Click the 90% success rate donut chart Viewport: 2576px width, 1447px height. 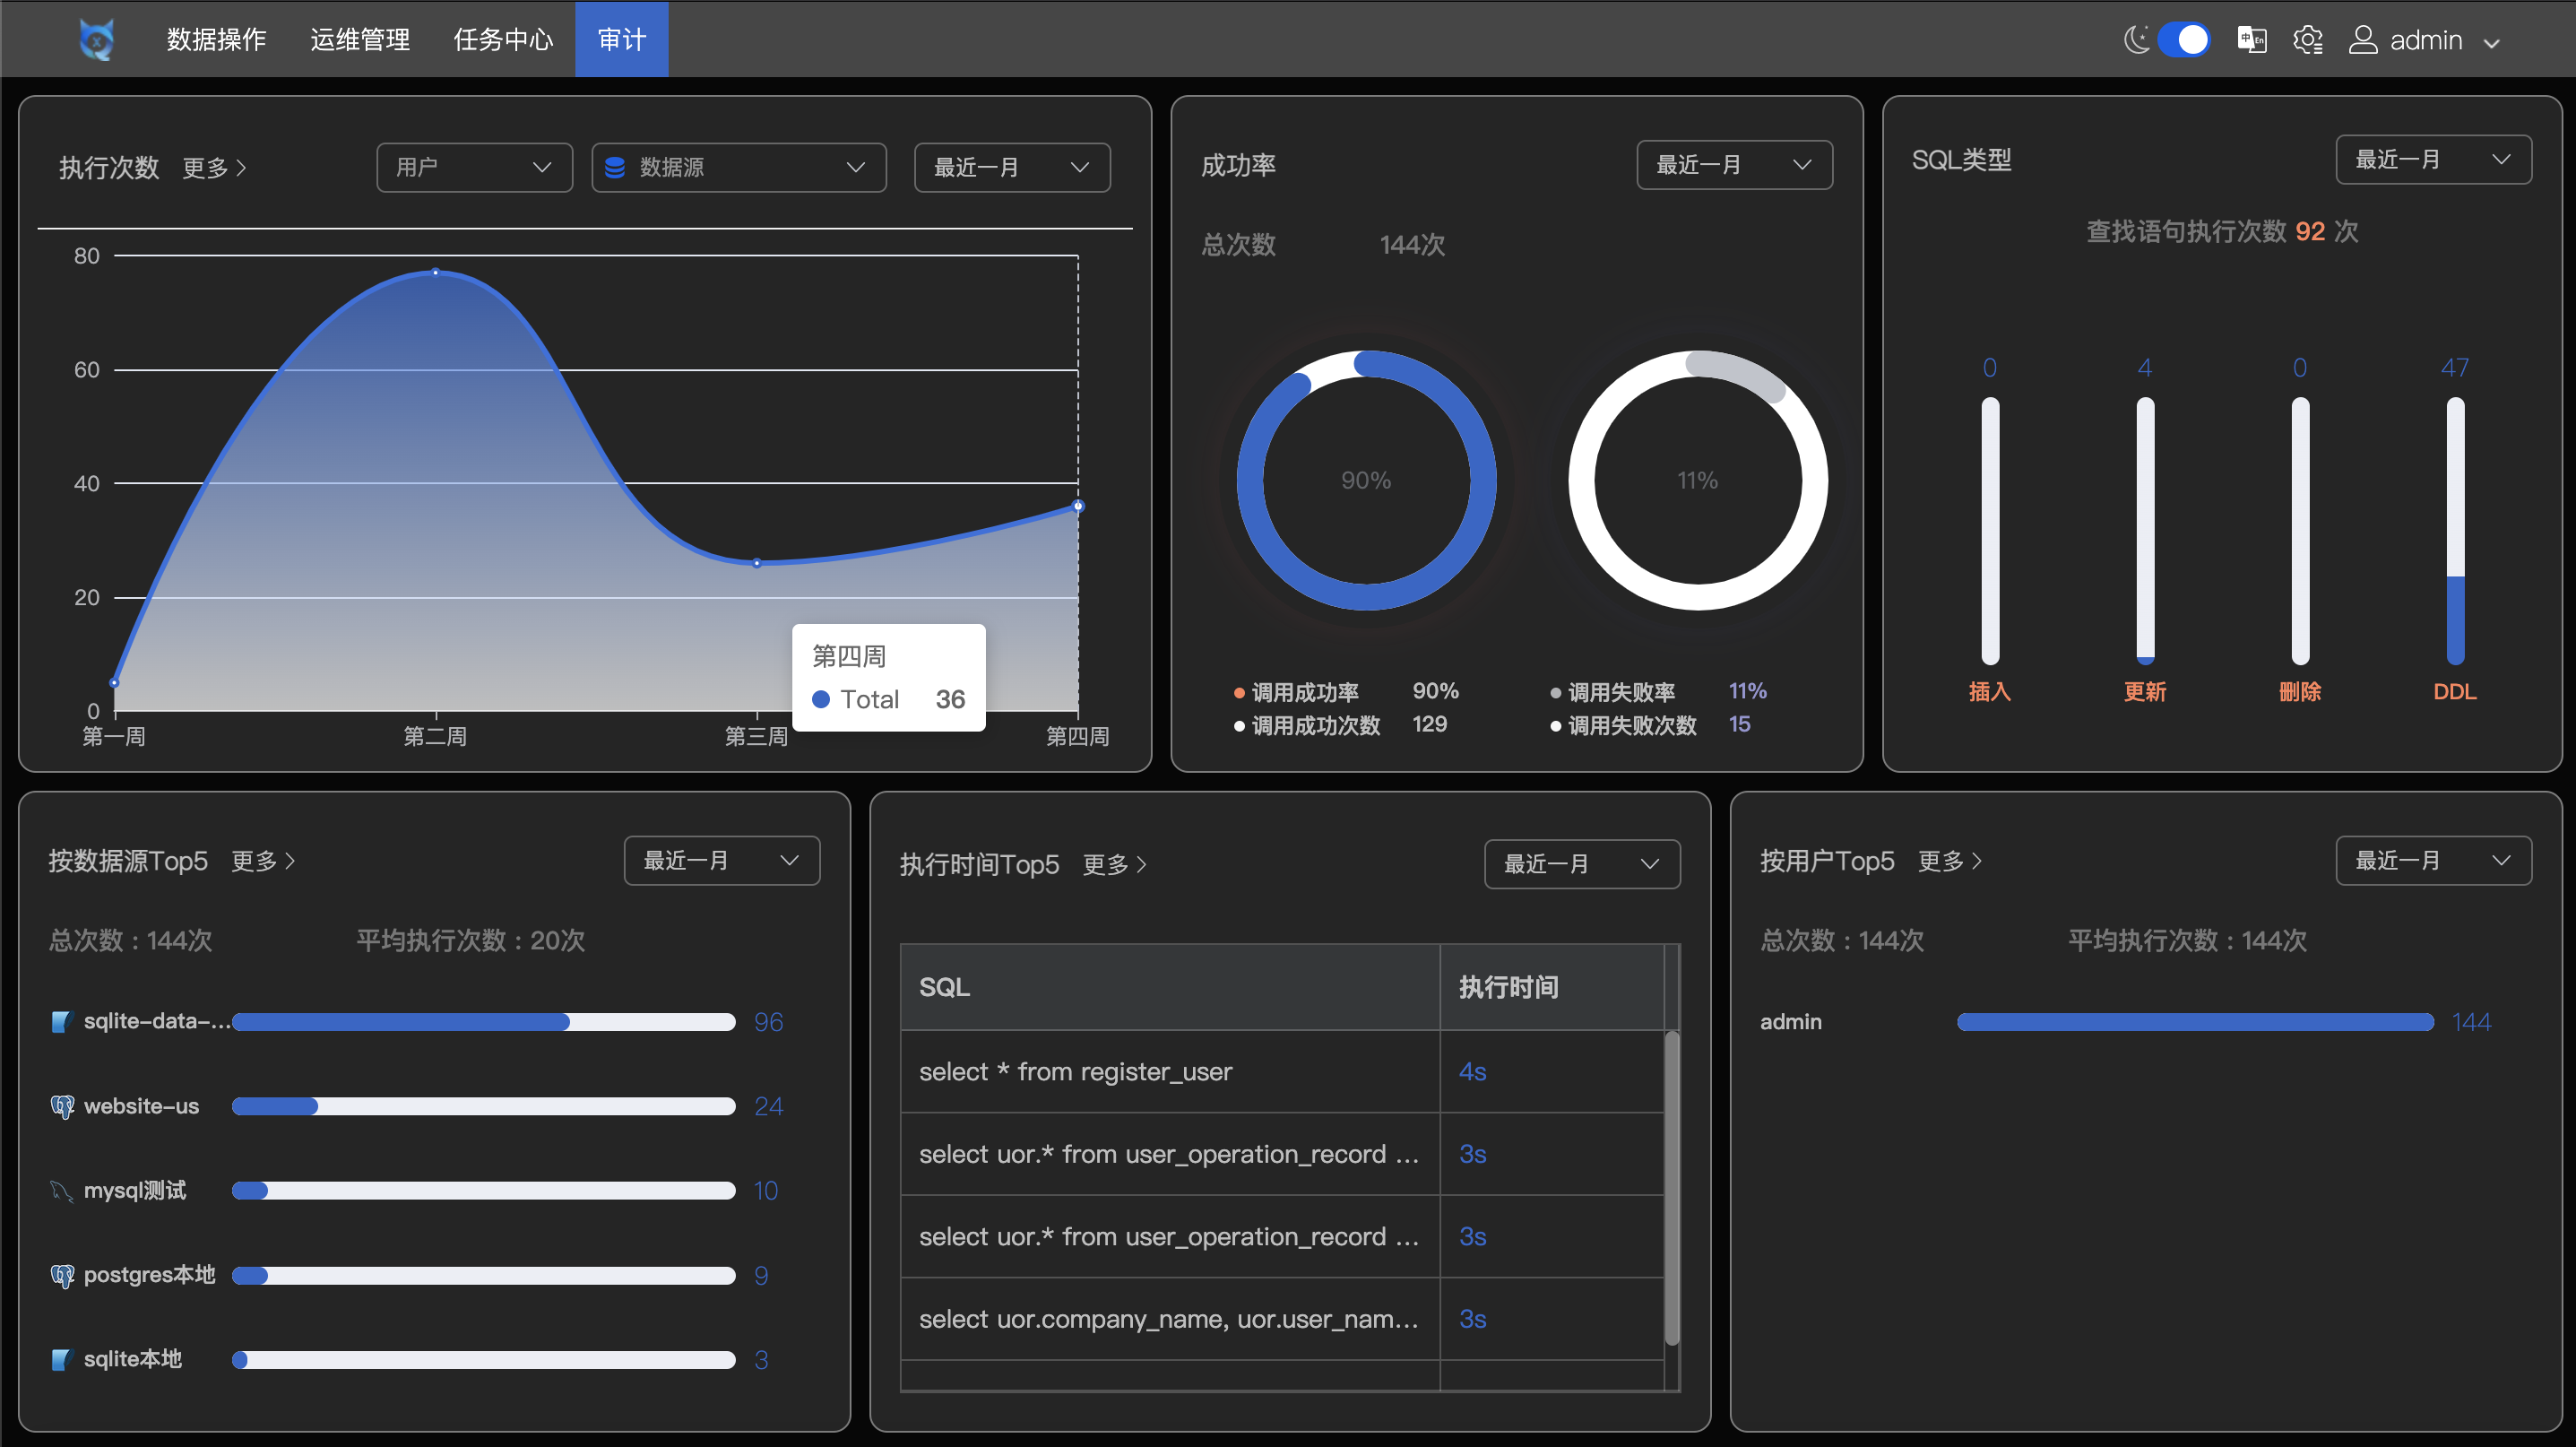pos(1366,480)
